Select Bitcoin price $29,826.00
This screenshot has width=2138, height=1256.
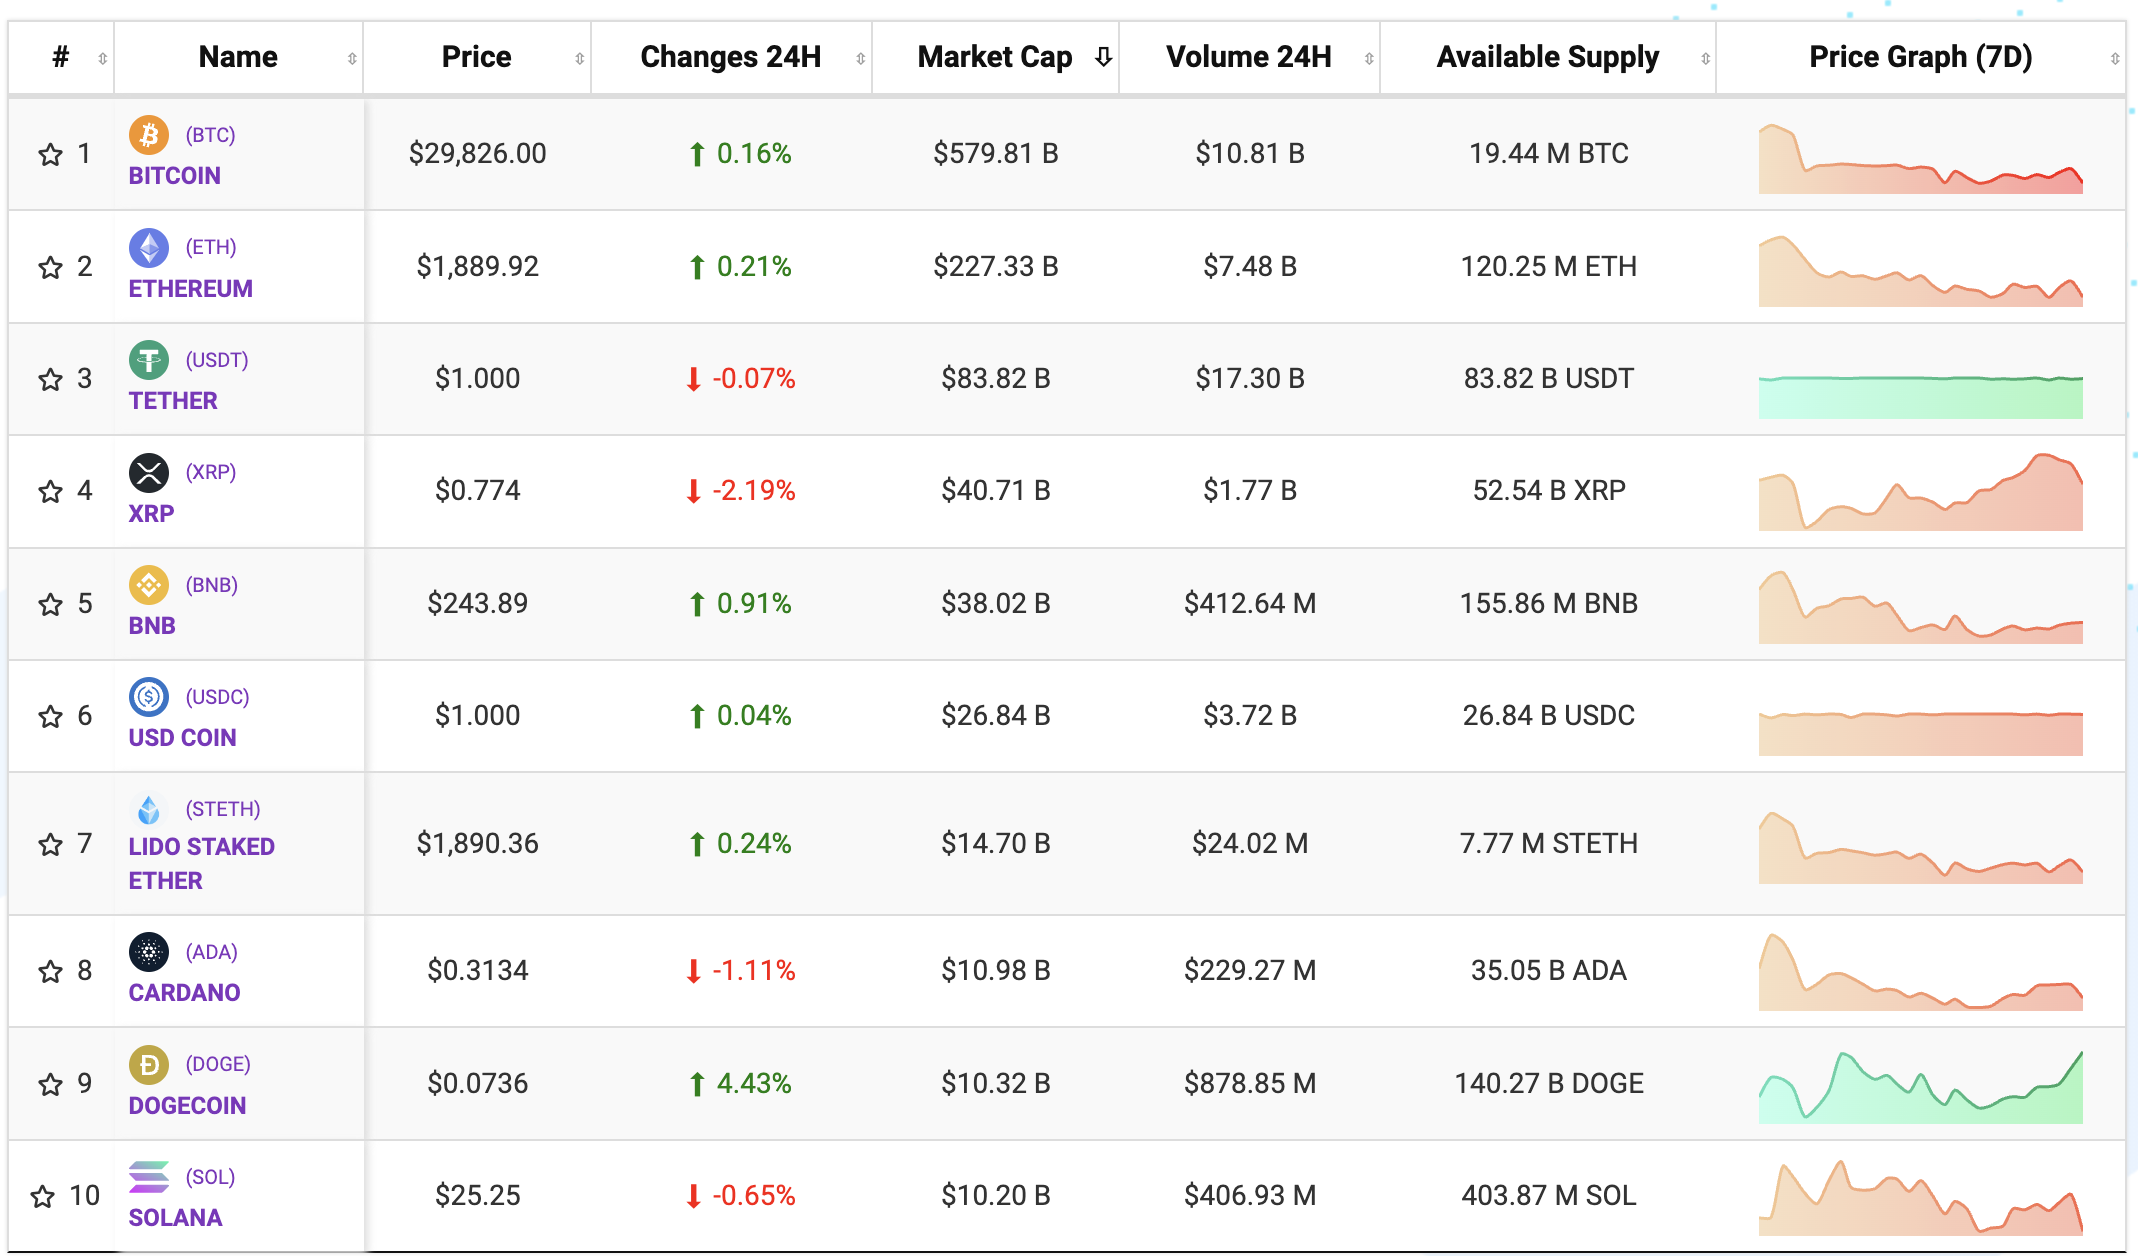click(x=478, y=154)
